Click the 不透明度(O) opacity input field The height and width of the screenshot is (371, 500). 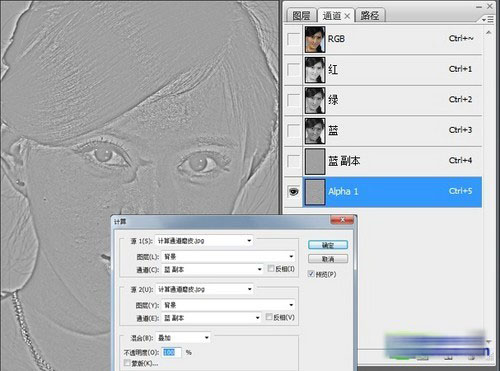tap(172, 352)
